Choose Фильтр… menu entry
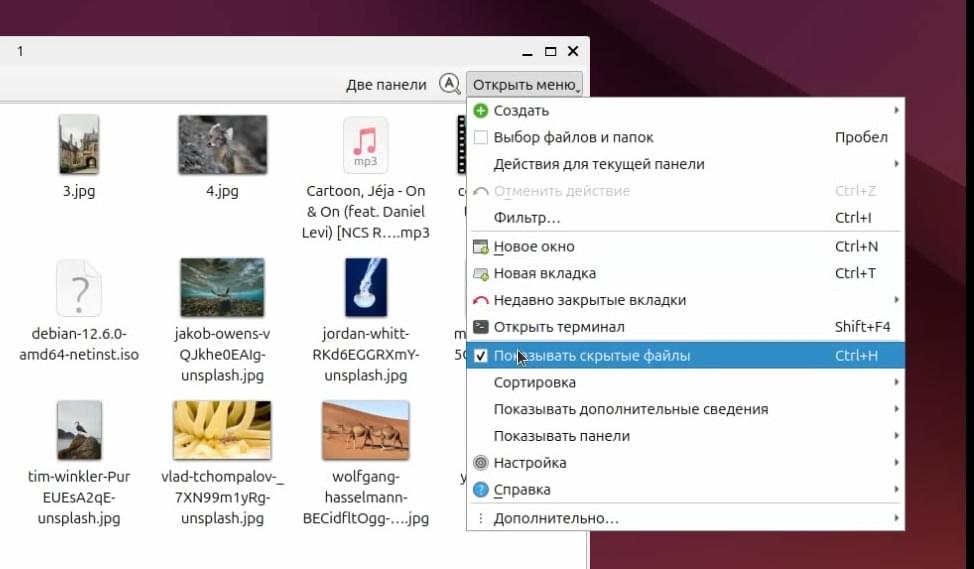The width and height of the screenshot is (974, 569). [686, 217]
